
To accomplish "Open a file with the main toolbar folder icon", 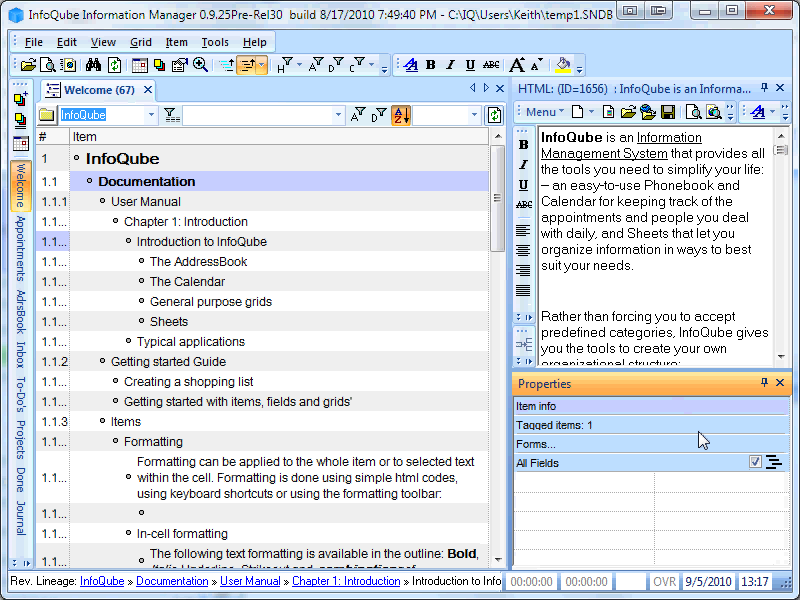I will click(x=28, y=65).
